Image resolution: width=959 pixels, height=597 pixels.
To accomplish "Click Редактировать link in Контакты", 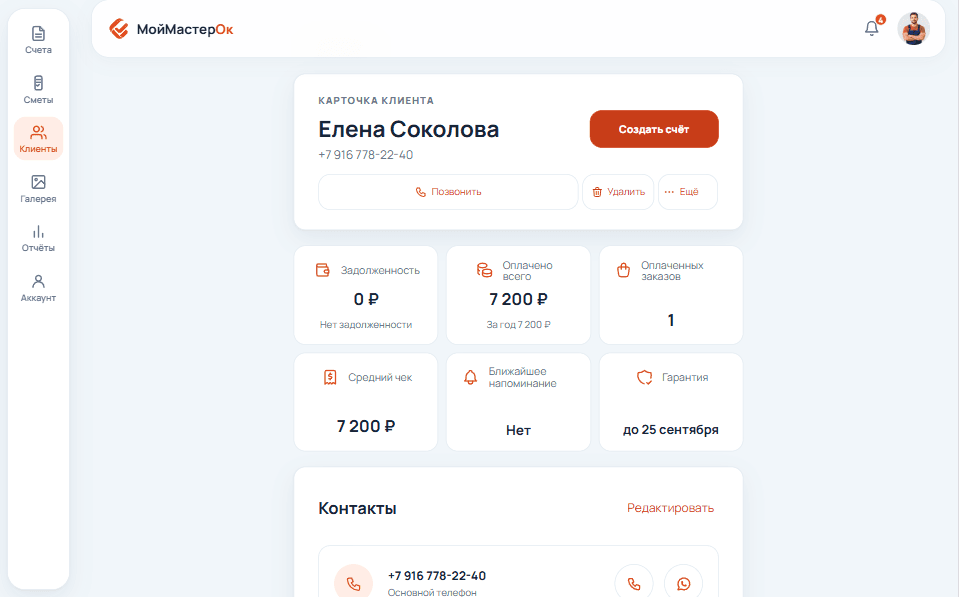I will (x=670, y=508).
